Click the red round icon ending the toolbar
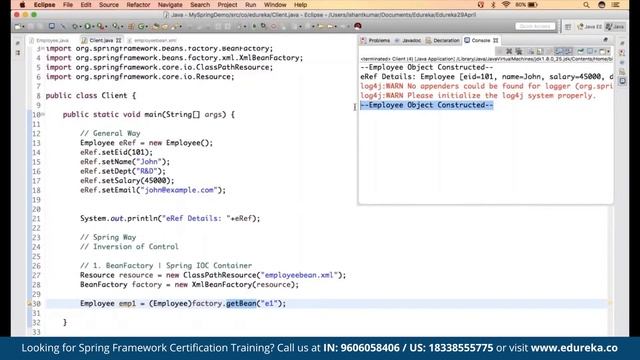640x360 pixels. 358,26
